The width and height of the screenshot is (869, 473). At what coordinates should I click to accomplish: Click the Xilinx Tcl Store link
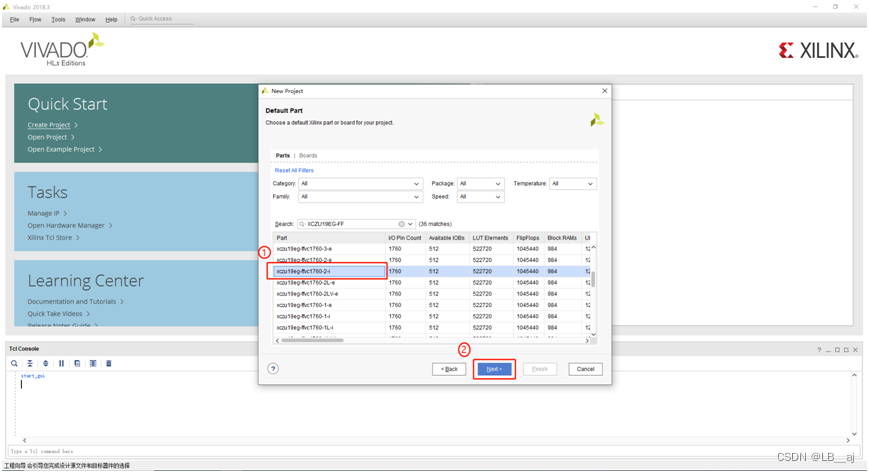(x=50, y=238)
